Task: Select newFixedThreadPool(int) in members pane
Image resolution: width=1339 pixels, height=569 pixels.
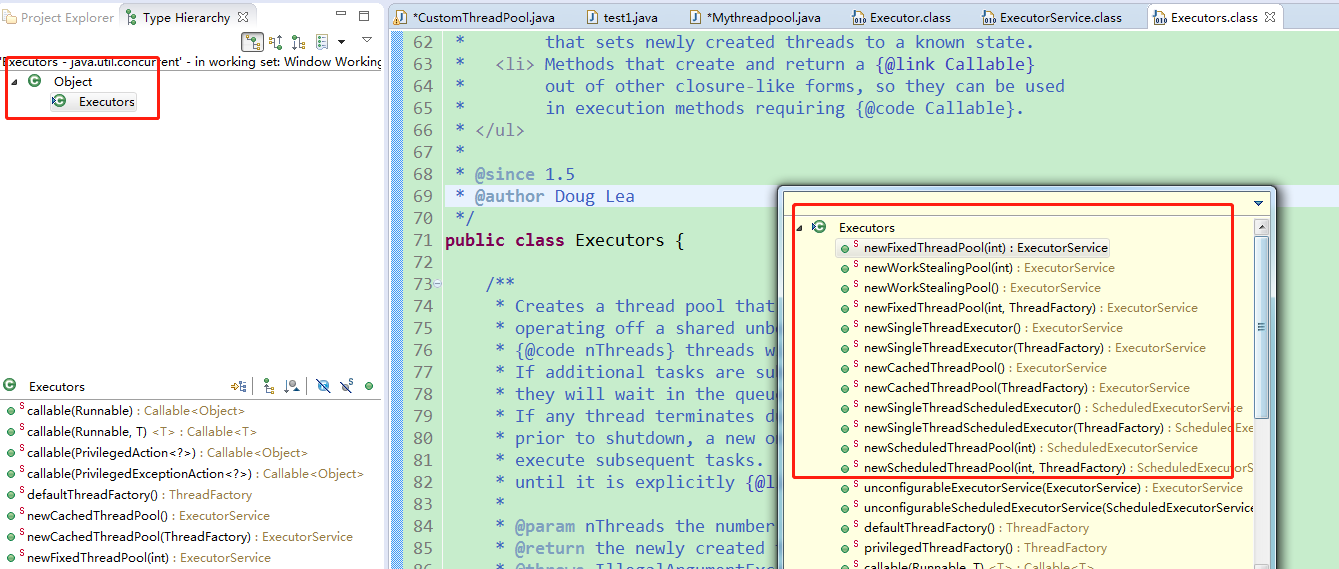Action: click(x=137, y=558)
